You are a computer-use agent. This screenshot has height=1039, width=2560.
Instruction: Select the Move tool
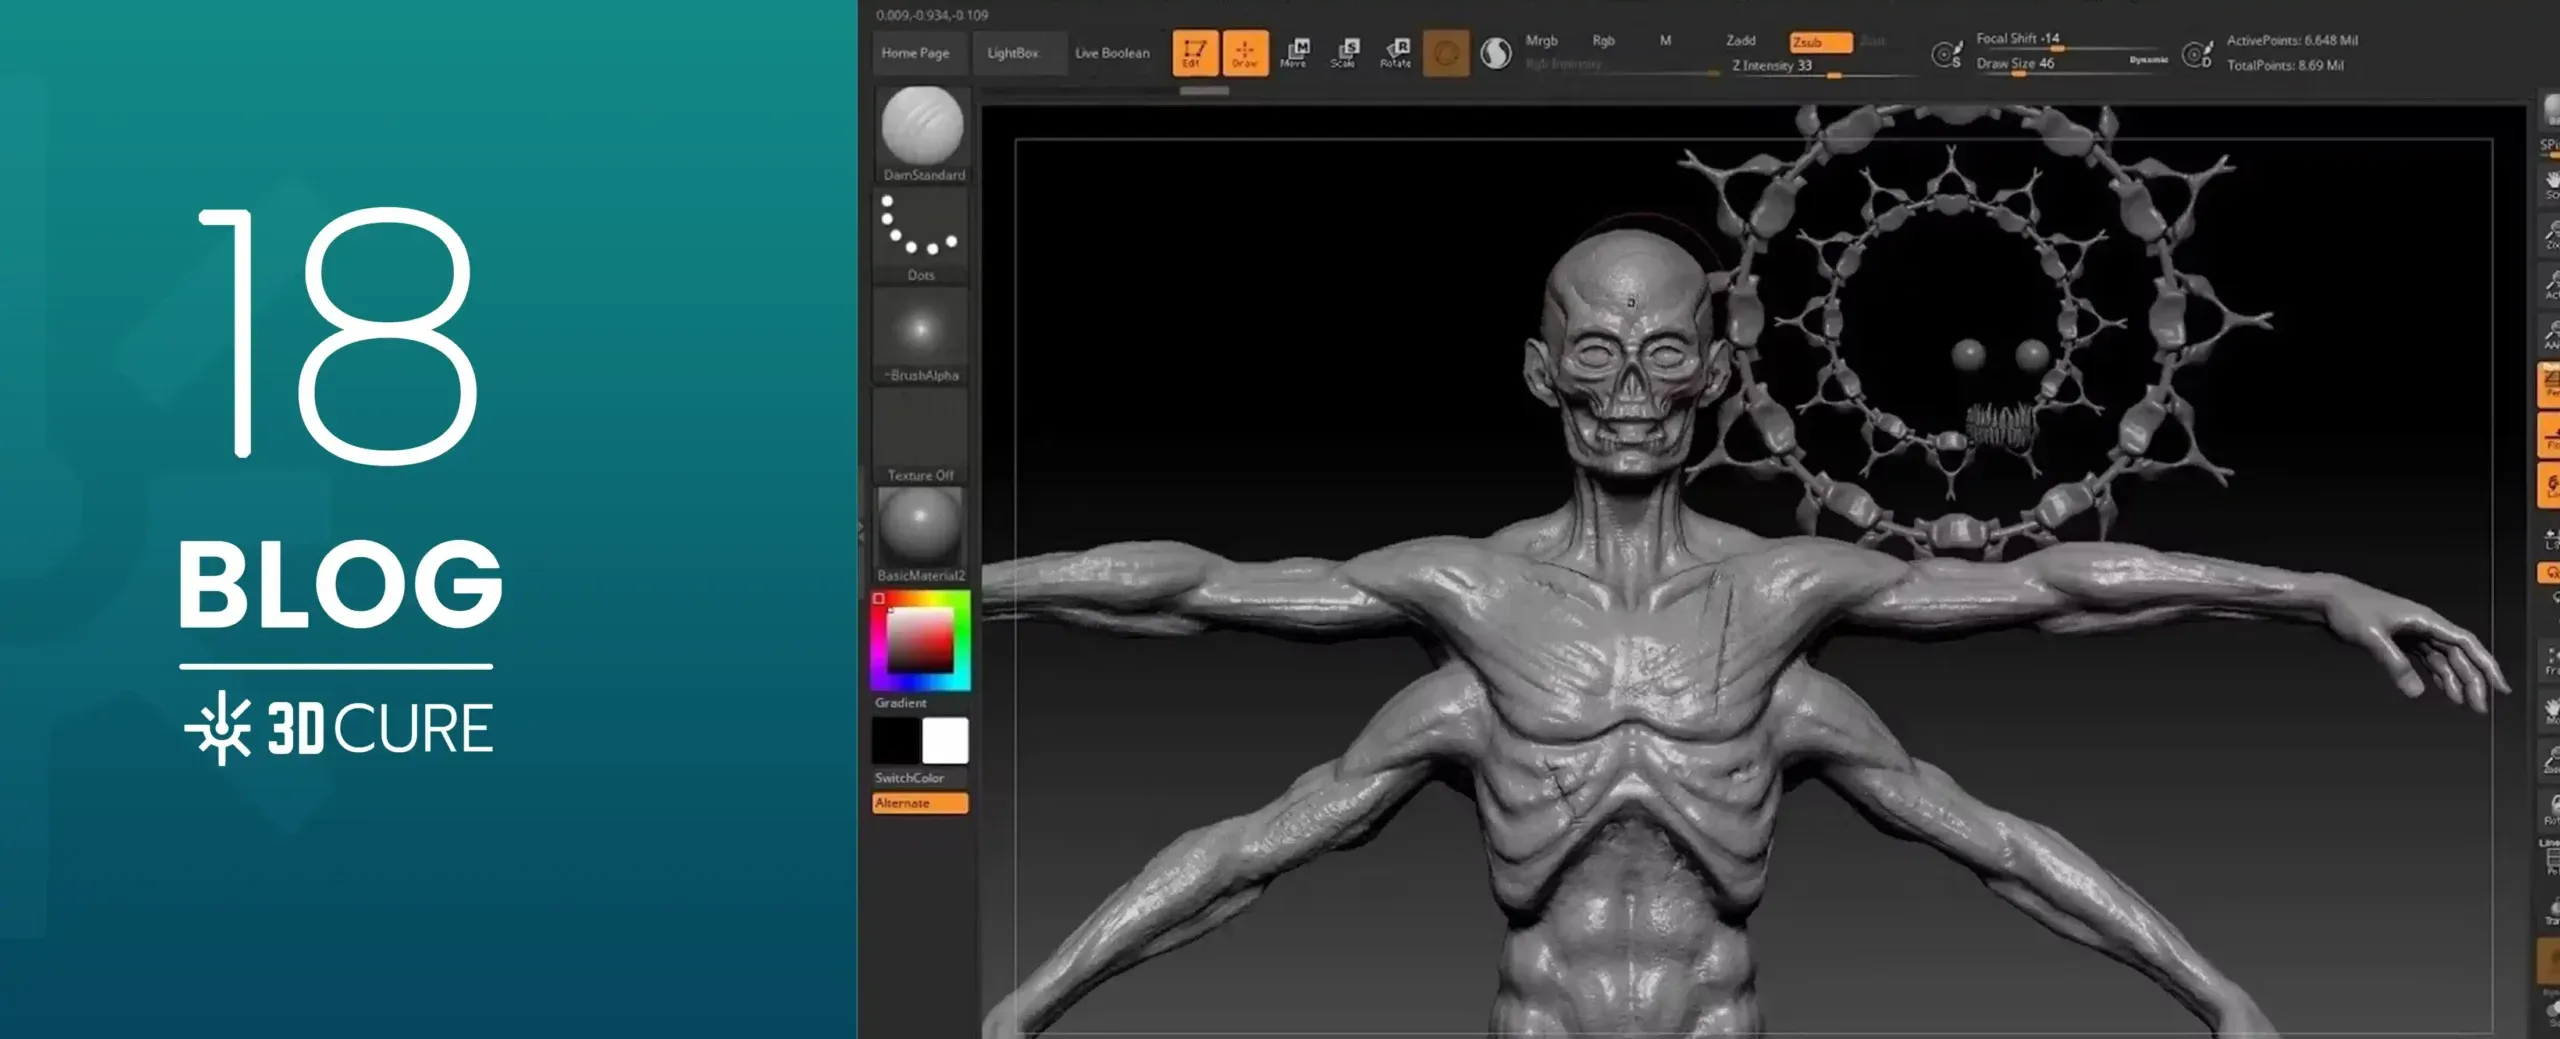1295,55
